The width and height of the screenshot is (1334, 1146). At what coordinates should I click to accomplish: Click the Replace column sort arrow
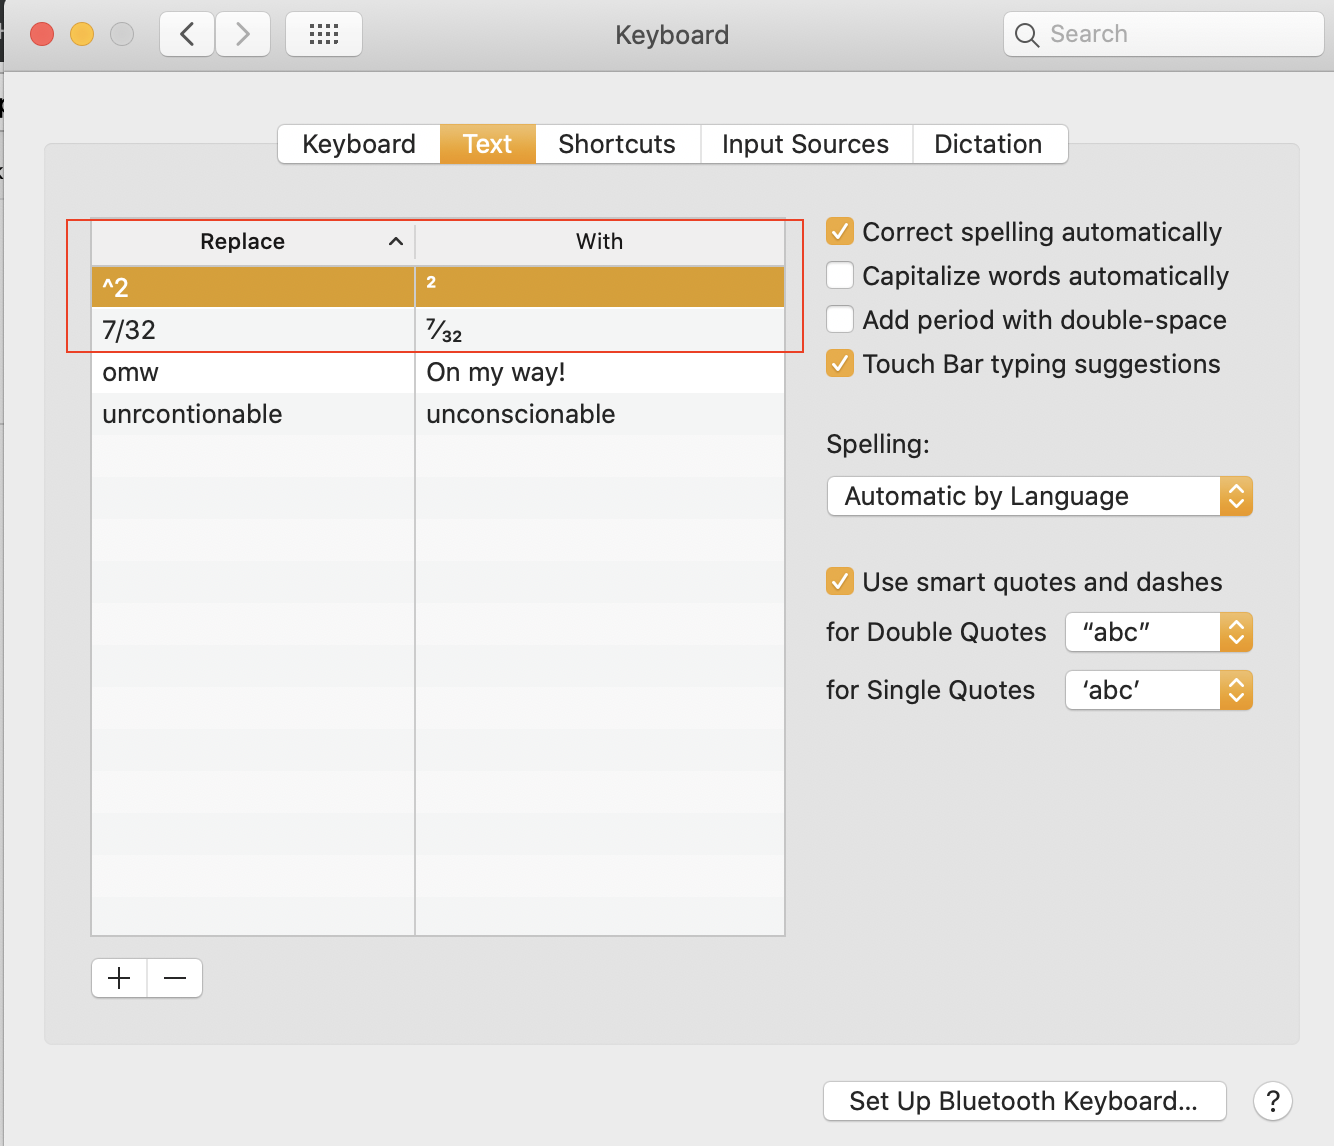tap(396, 242)
